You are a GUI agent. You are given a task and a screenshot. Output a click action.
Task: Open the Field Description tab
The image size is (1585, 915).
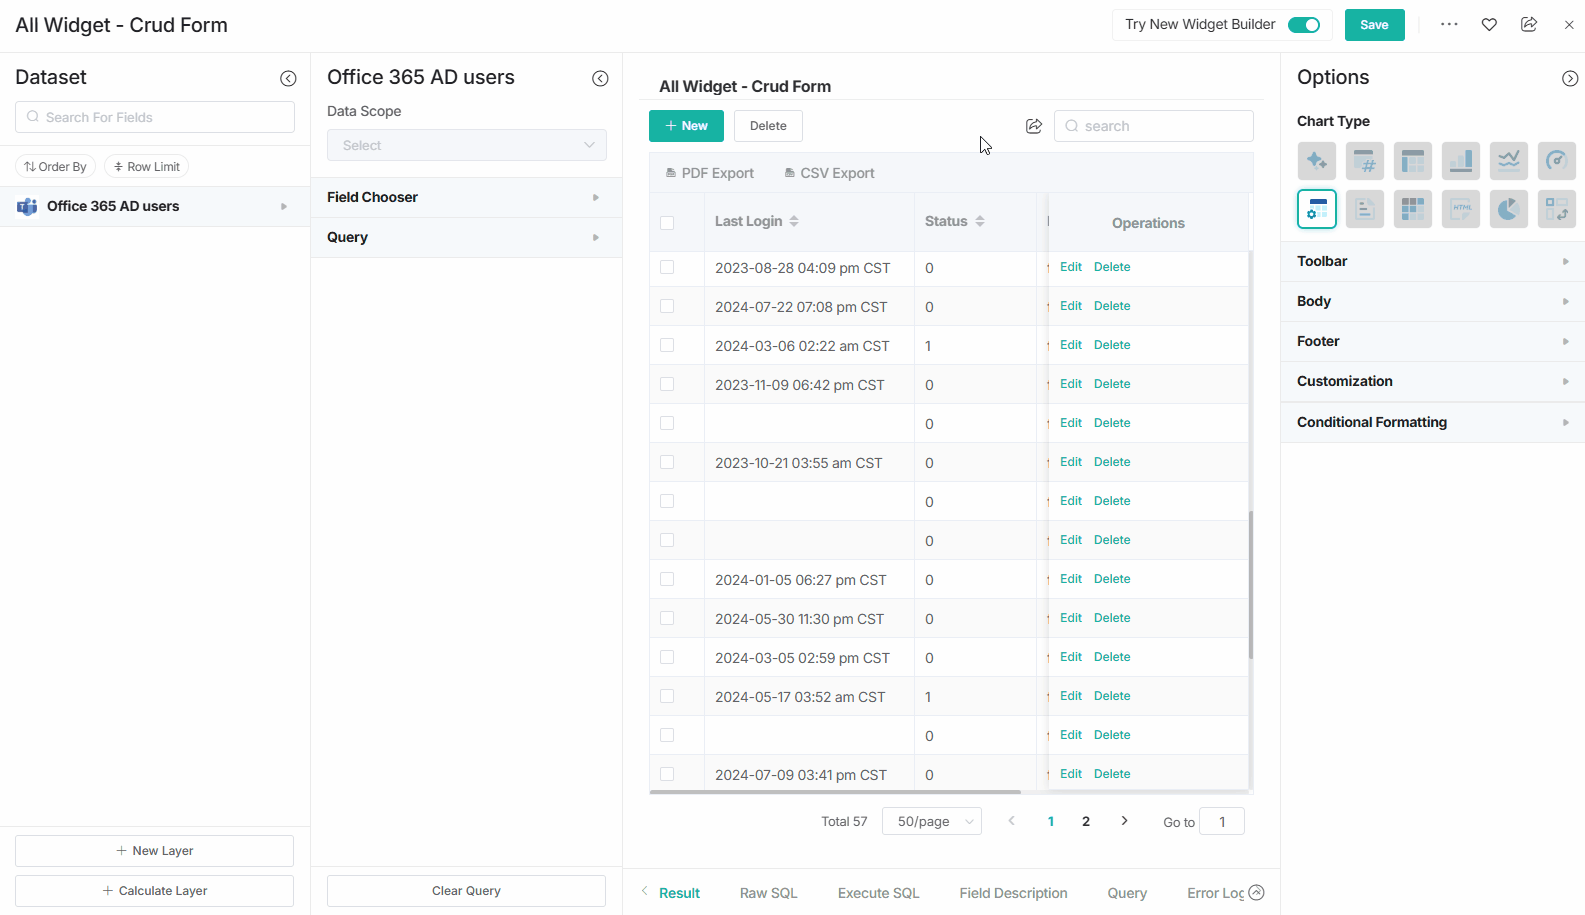coord(1013,893)
